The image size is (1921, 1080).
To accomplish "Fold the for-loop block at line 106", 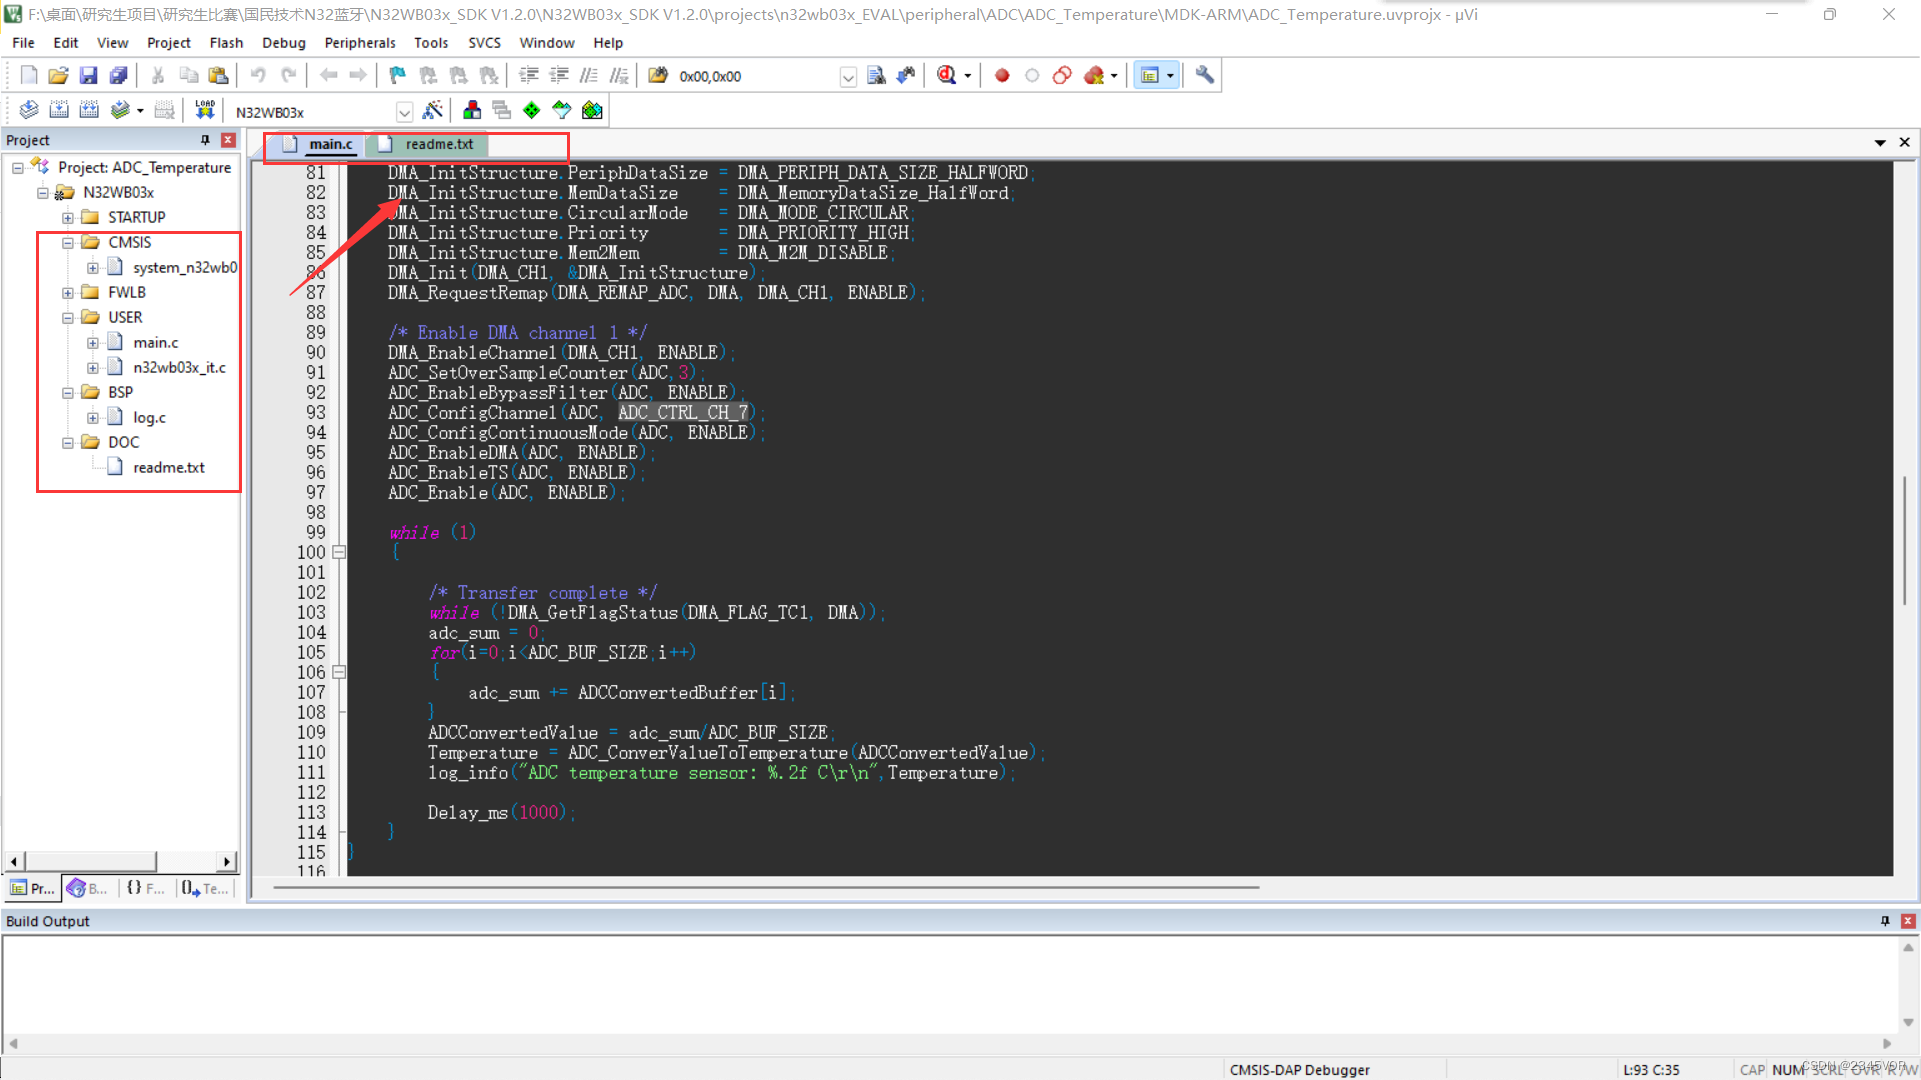I will click(339, 672).
